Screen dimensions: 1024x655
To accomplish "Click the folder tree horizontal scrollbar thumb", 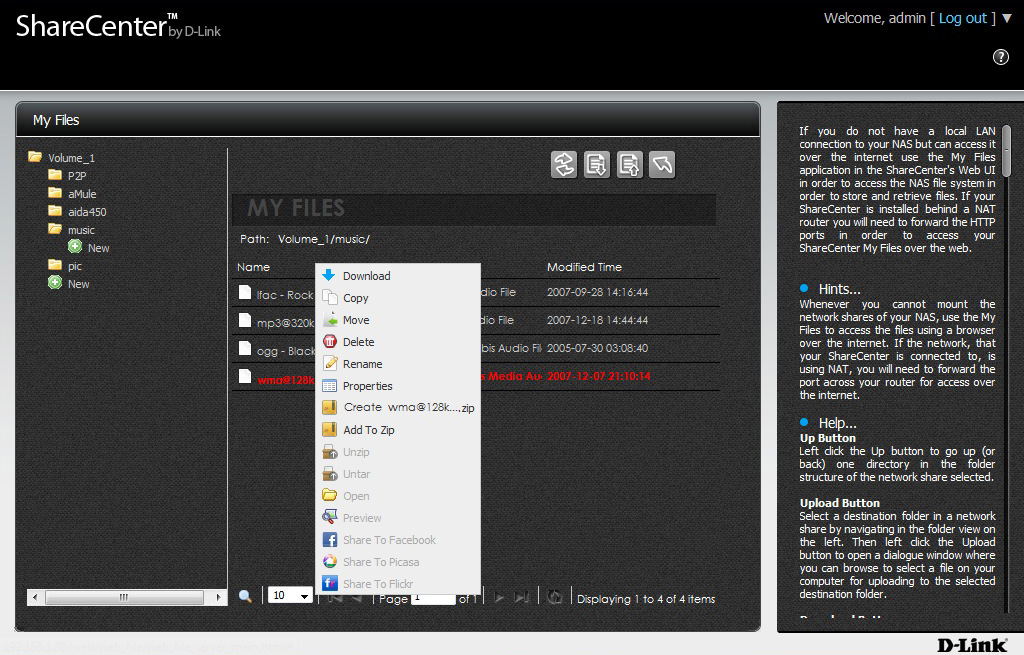I will [x=124, y=597].
